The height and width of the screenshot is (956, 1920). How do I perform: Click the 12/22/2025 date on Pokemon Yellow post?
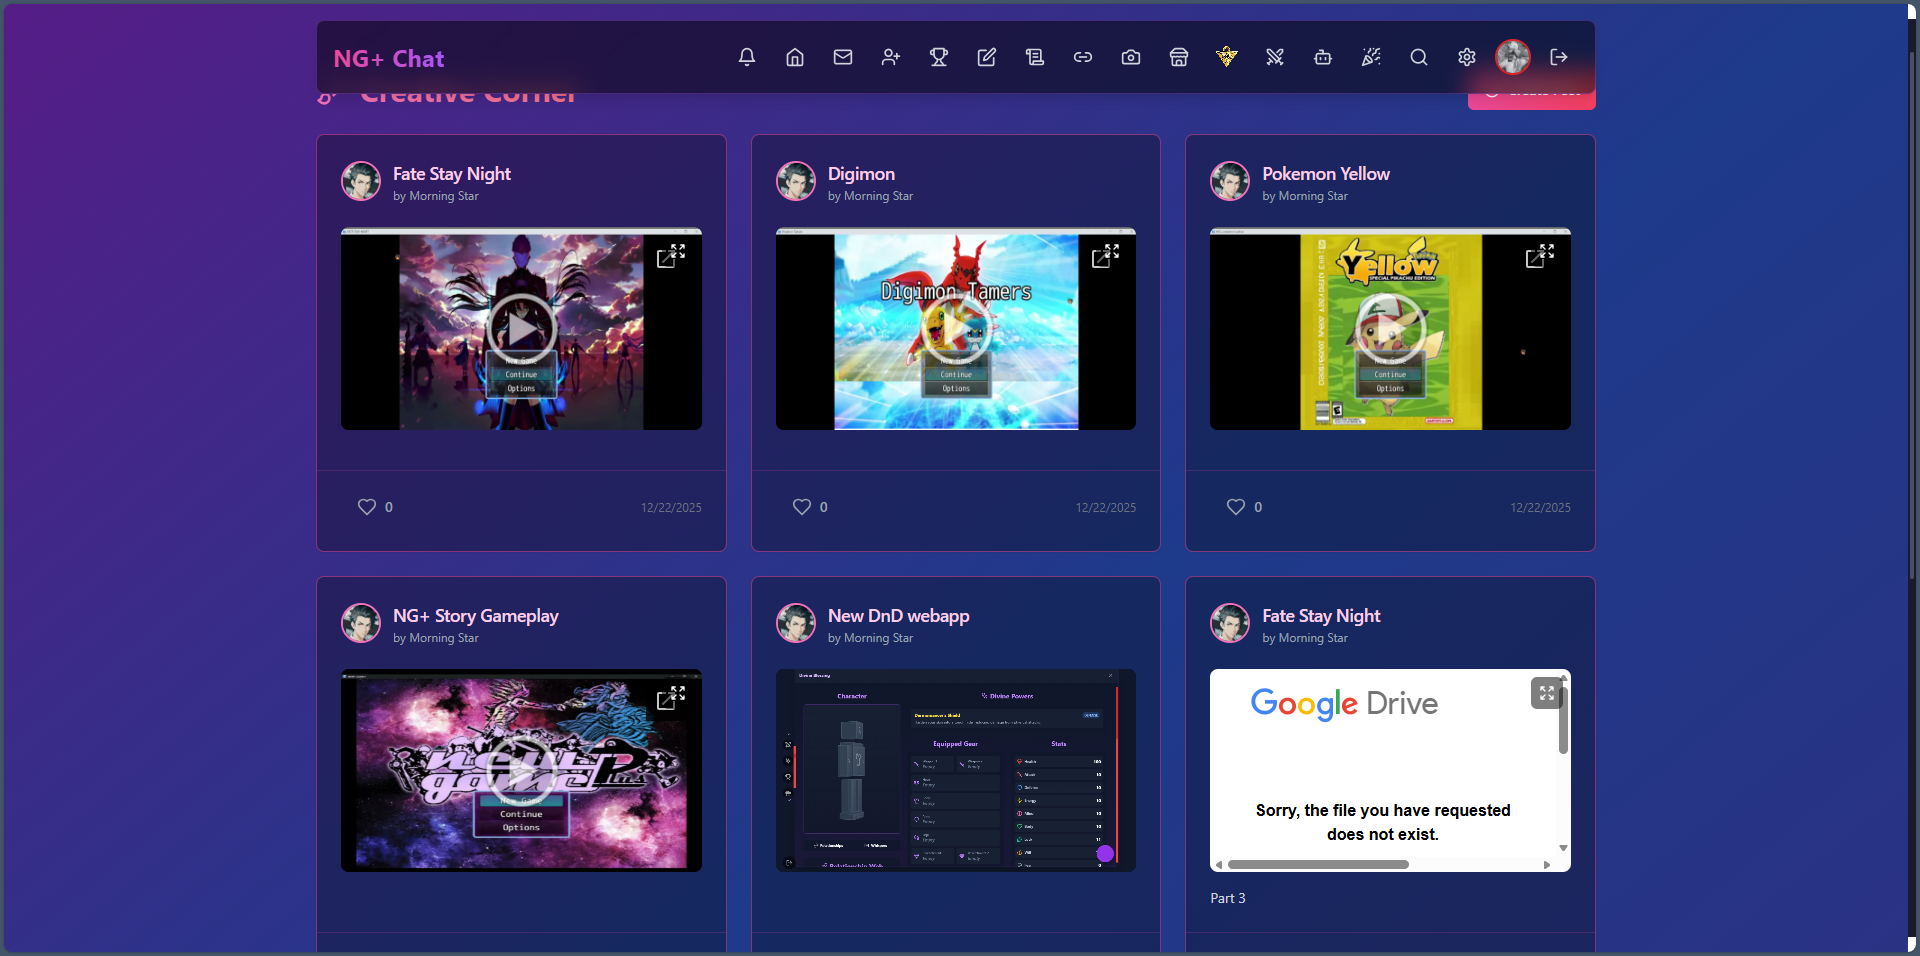(1540, 508)
